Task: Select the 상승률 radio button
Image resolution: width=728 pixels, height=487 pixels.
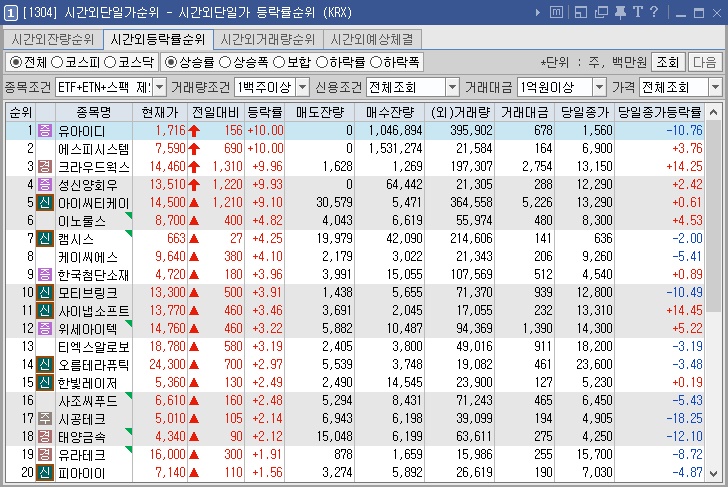Action: [x=171, y=62]
